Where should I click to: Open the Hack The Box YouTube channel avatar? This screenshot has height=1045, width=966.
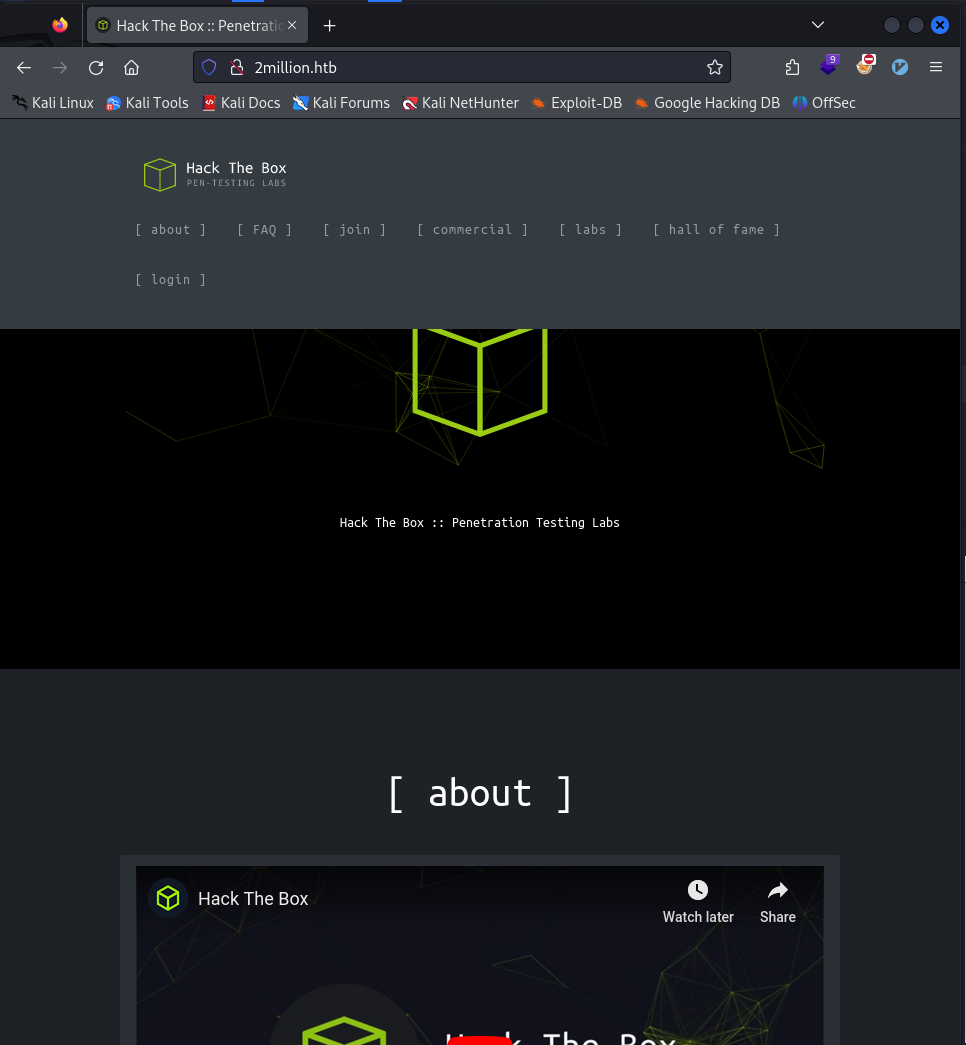168,898
